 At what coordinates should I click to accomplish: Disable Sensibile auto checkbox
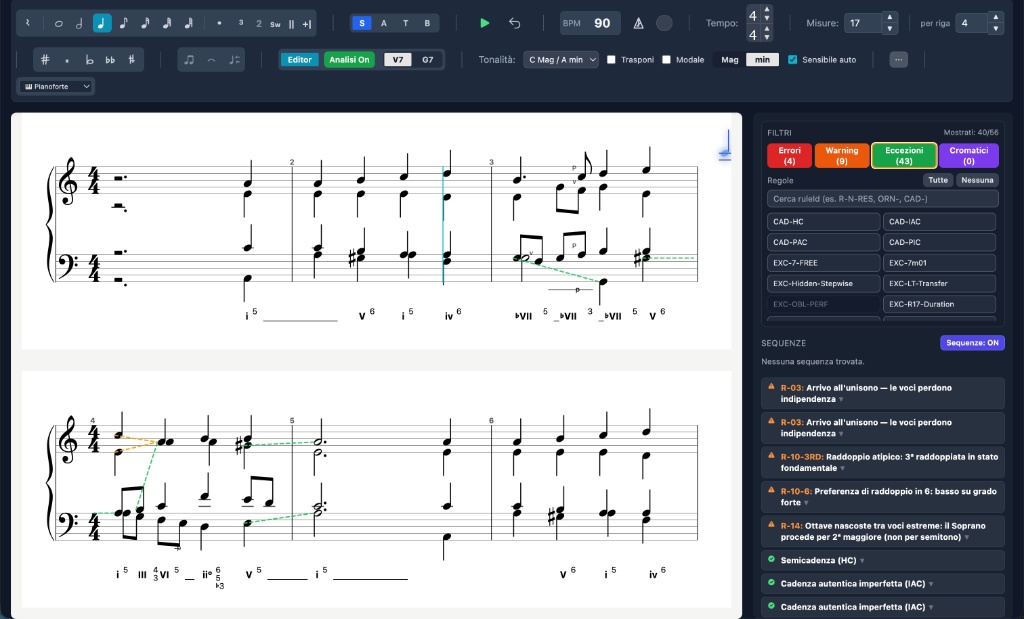(x=793, y=60)
